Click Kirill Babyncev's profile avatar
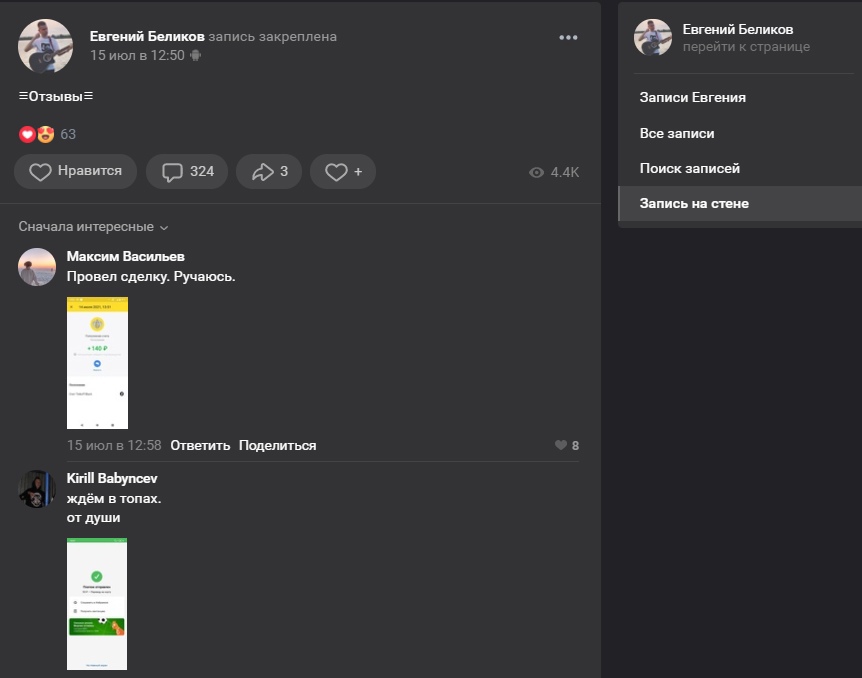 tap(37, 489)
